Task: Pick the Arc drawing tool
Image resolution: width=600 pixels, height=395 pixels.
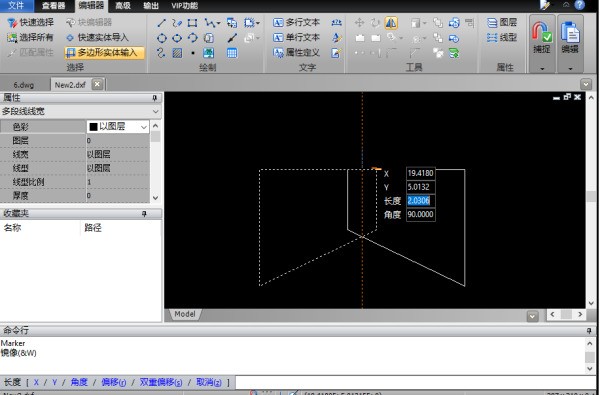Action: [x=192, y=38]
